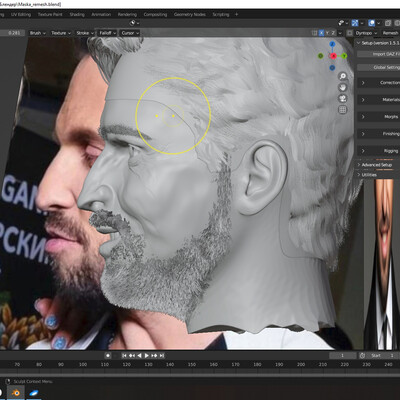Click the red X axis gizmo circle
Image resolution: width=400 pixels, height=400 pixels.
333,56
